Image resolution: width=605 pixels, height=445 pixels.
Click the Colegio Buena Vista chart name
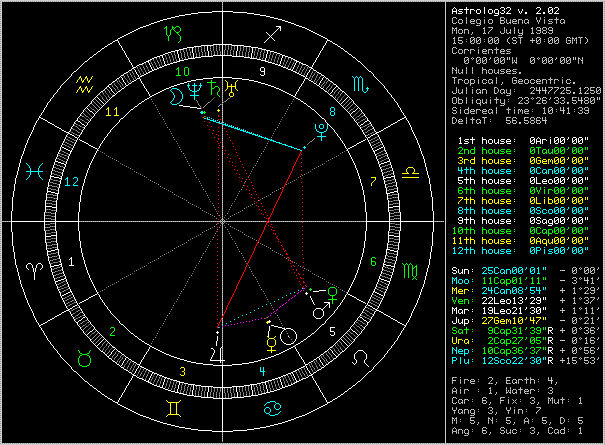pyautogui.click(x=508, y=21)
